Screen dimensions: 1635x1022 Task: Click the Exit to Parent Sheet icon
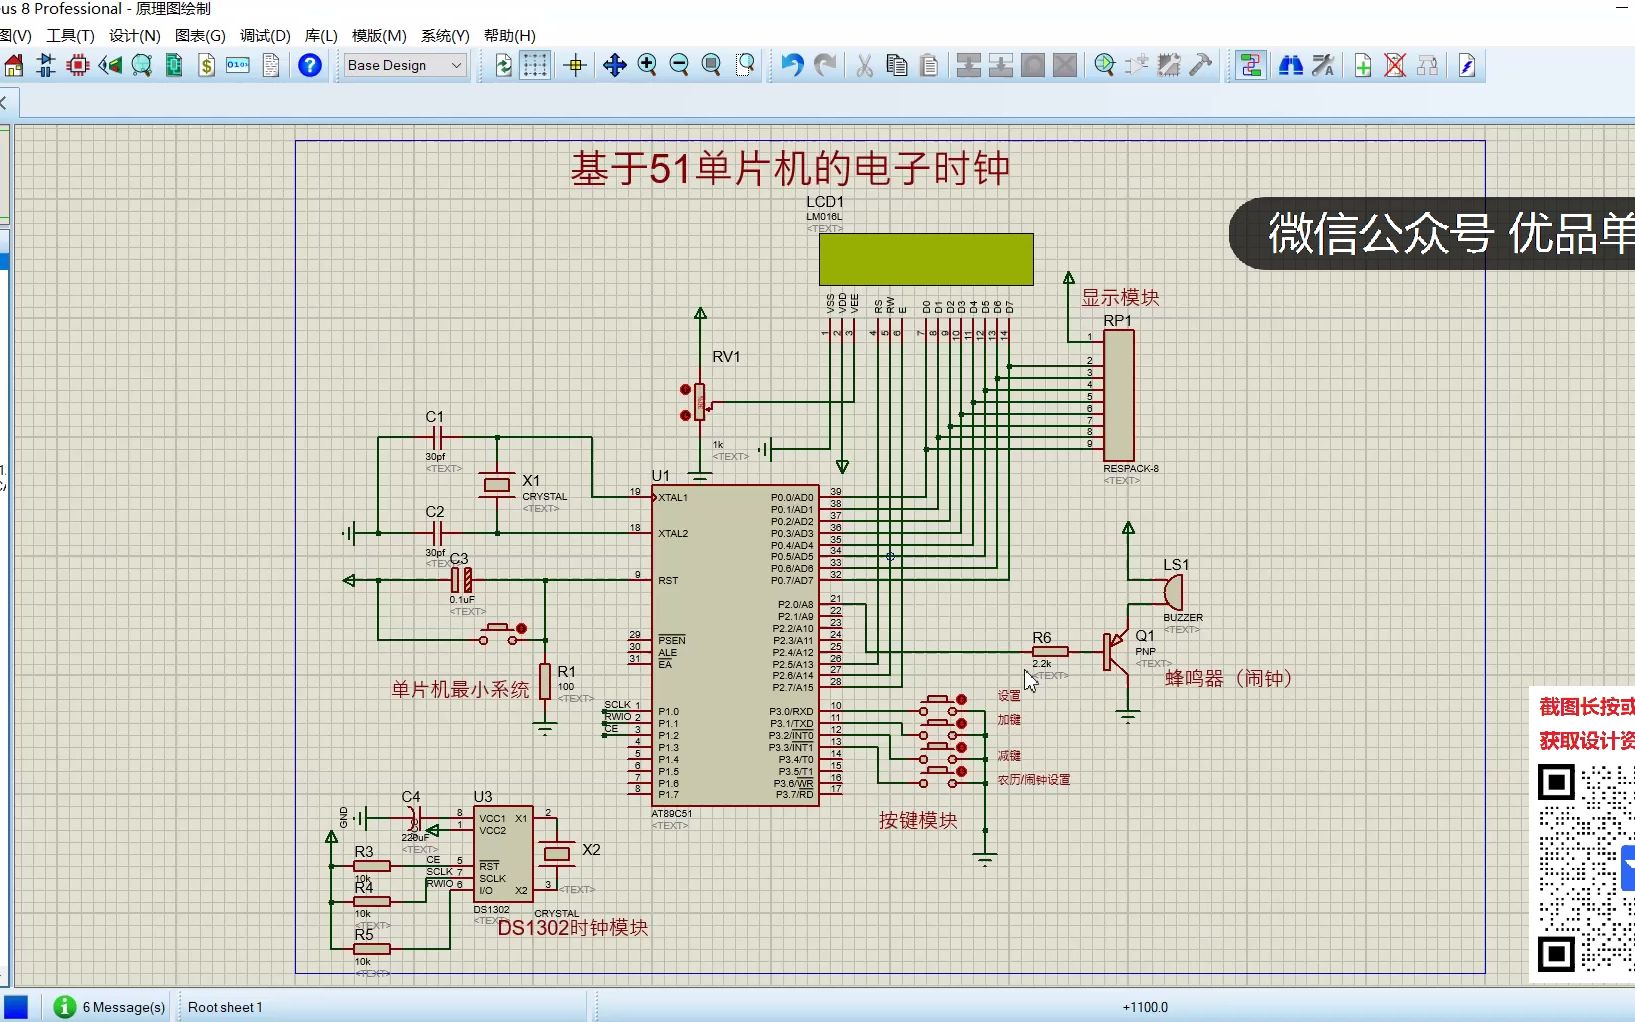[x=1427, y=66]
